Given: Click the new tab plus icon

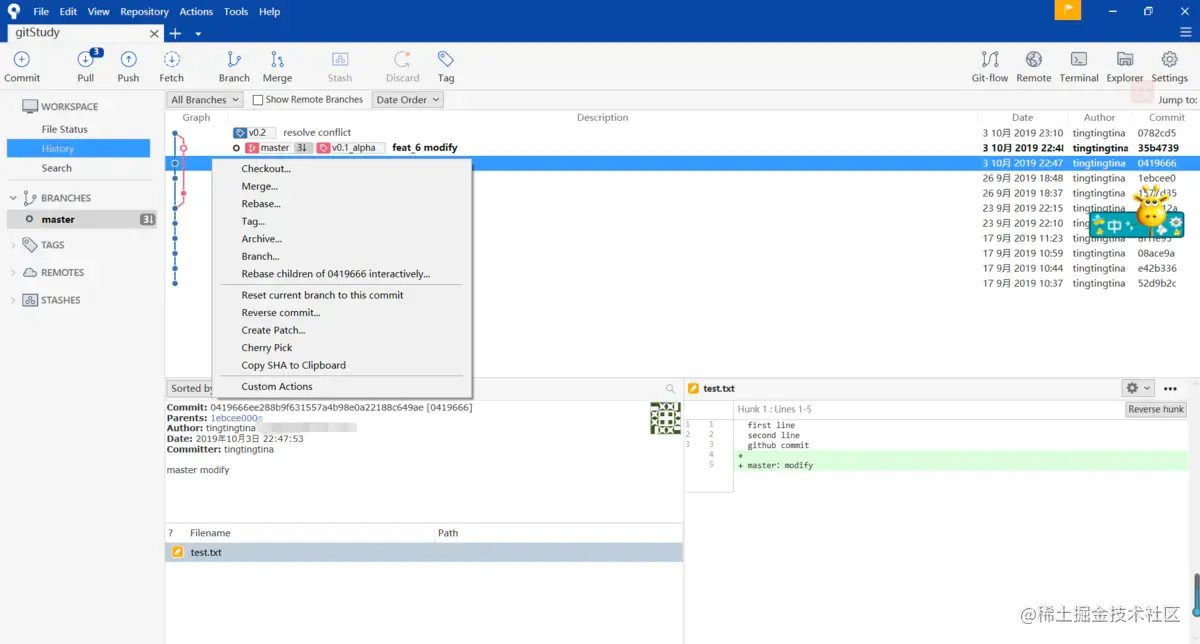Looking at the screenshot, I should pos(175,33).
